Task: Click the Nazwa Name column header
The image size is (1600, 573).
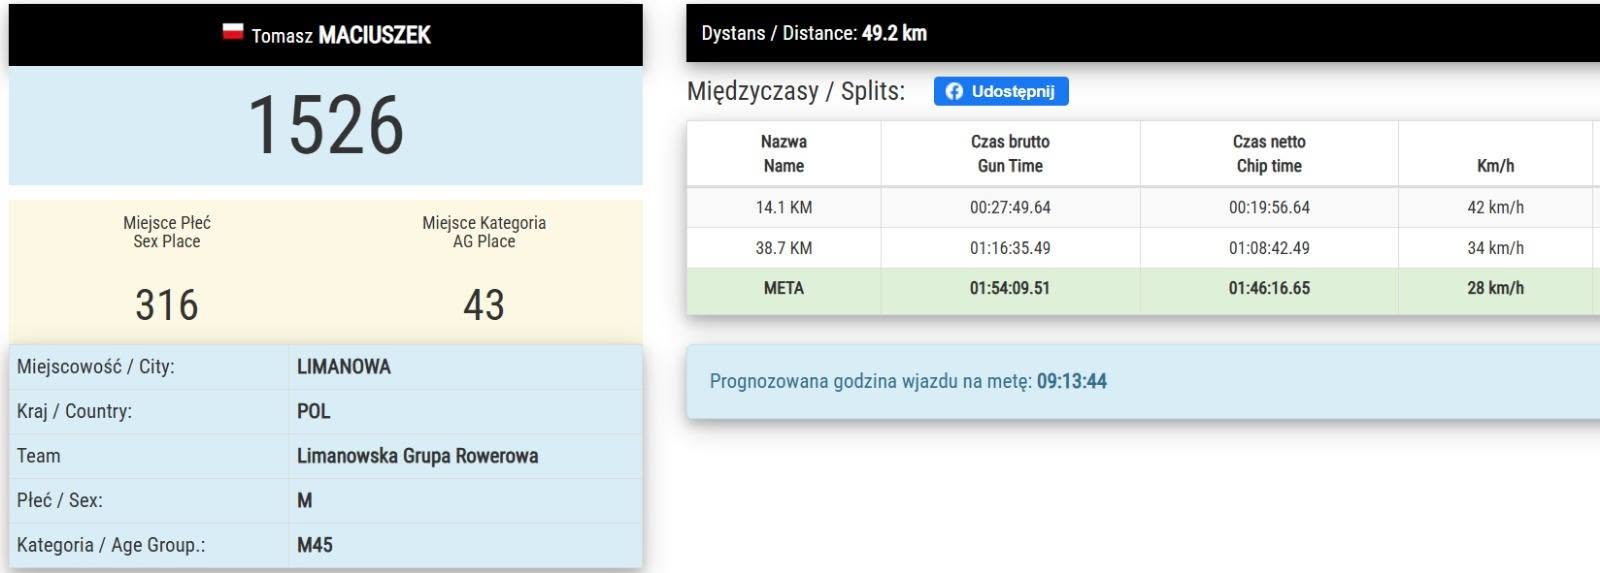Action: tap(784, 154)
